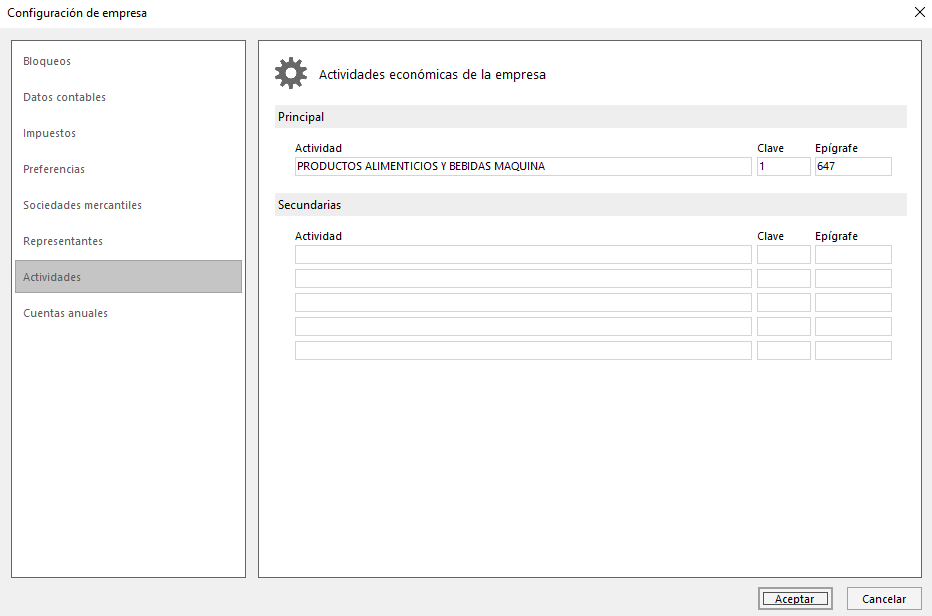Click third secondary Clave field

coord(783,303)
